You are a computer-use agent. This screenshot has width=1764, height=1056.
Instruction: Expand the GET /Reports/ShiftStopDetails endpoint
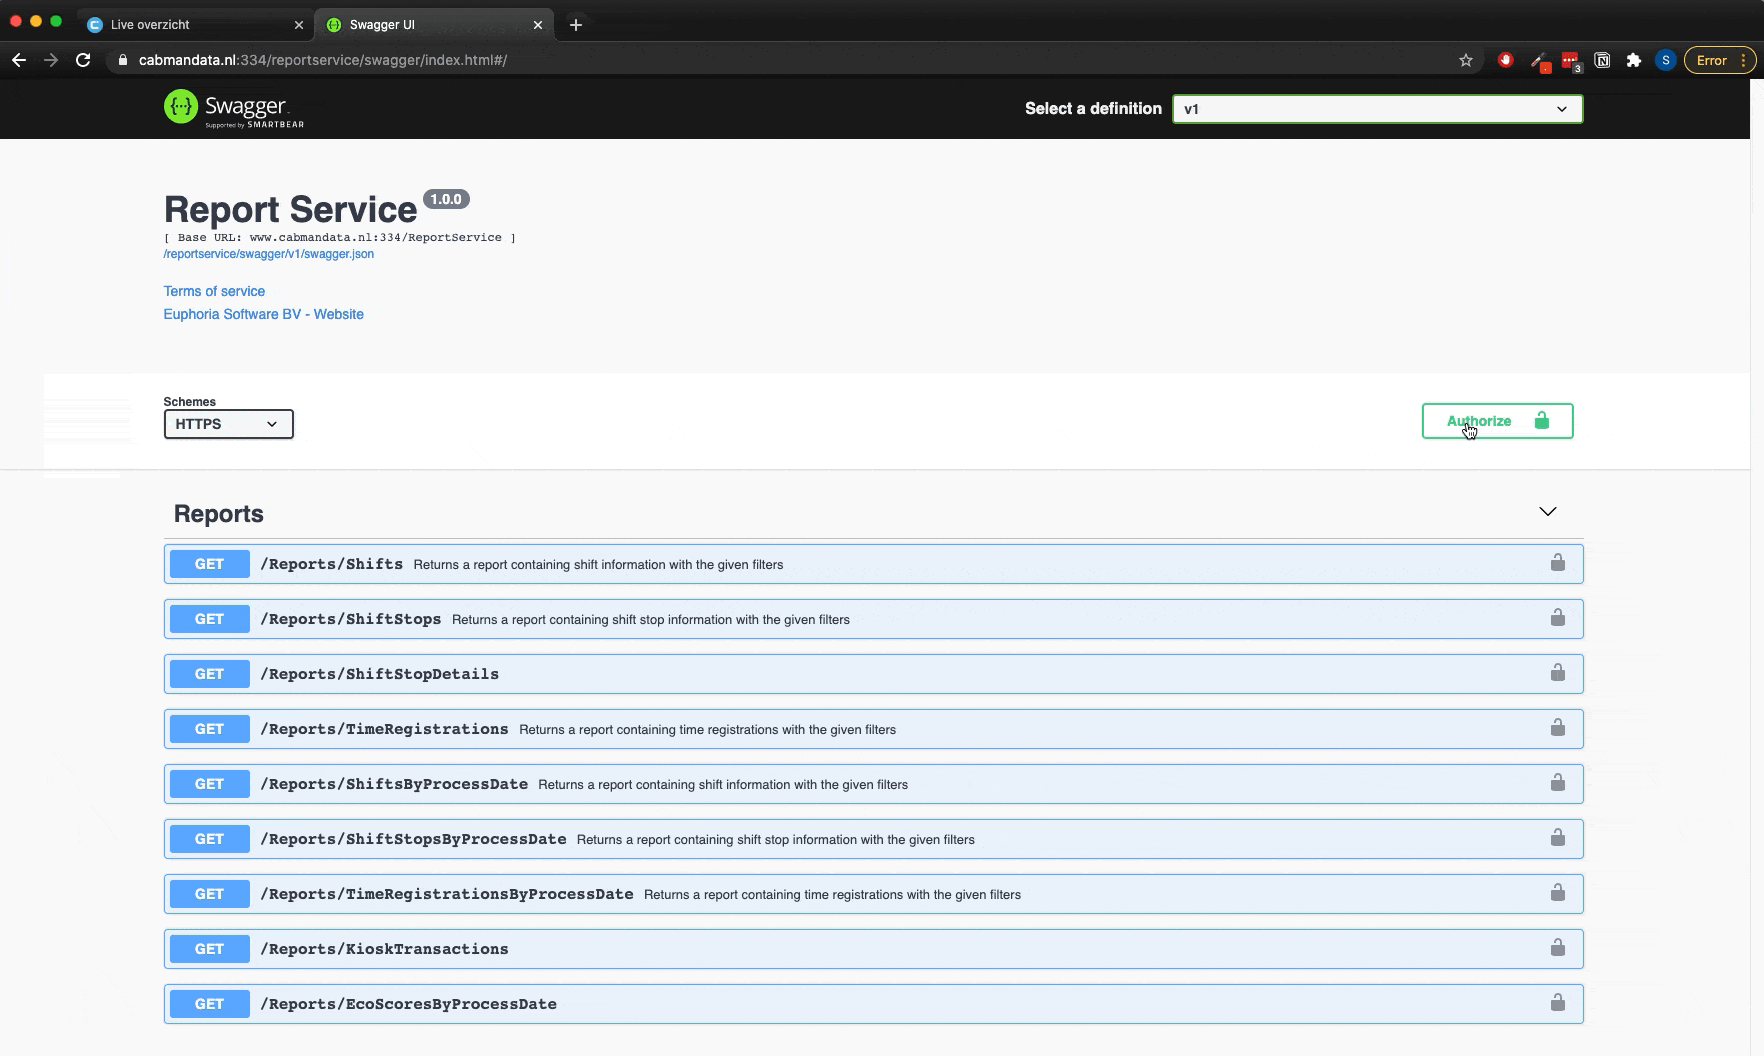379,674
